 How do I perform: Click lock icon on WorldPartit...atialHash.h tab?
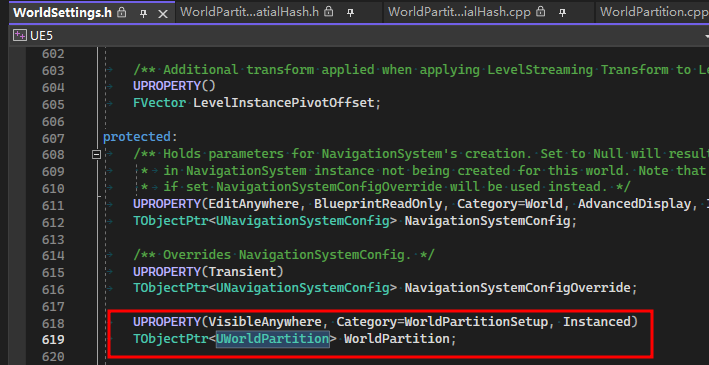tap(329, 12)
